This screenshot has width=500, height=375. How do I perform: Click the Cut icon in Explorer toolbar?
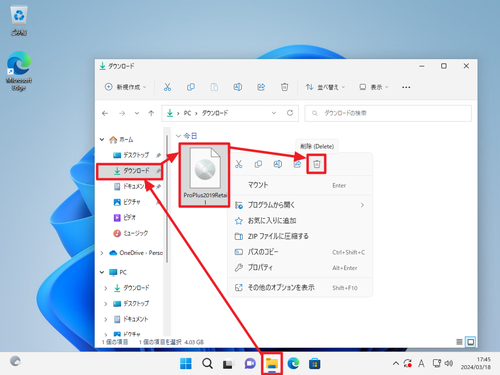click(x=167, y=87)
